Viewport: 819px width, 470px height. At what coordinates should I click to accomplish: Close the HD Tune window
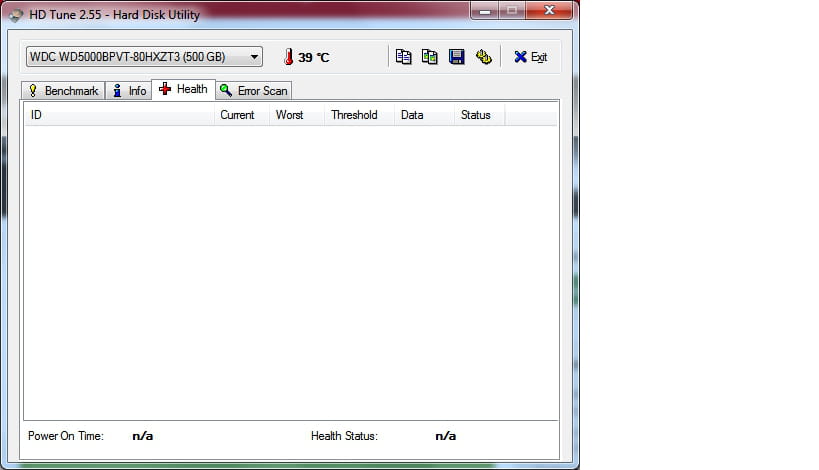[x=549, y=10]
